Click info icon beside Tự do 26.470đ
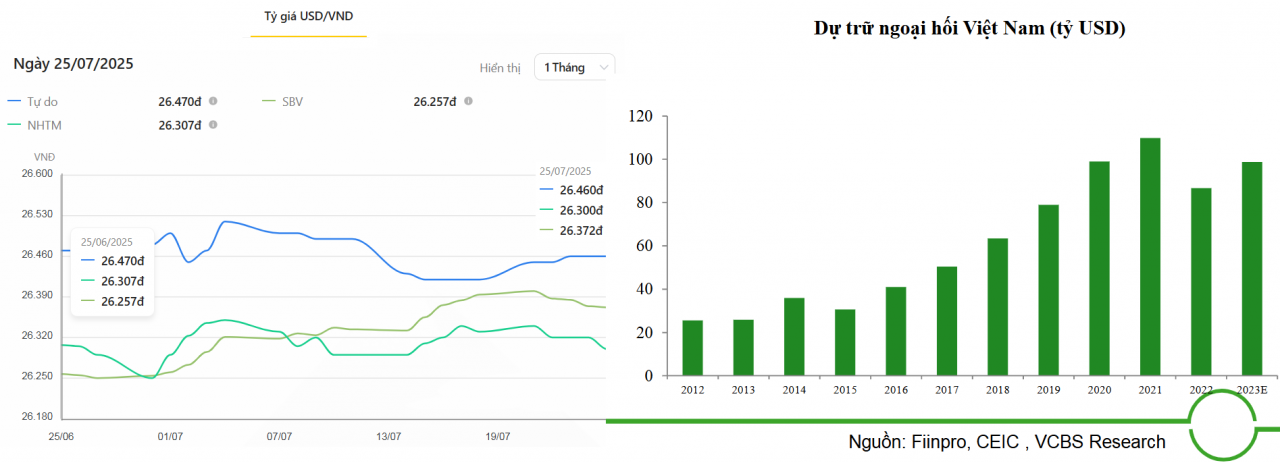This screenshot has height=463, width=1280. [213, 101]
